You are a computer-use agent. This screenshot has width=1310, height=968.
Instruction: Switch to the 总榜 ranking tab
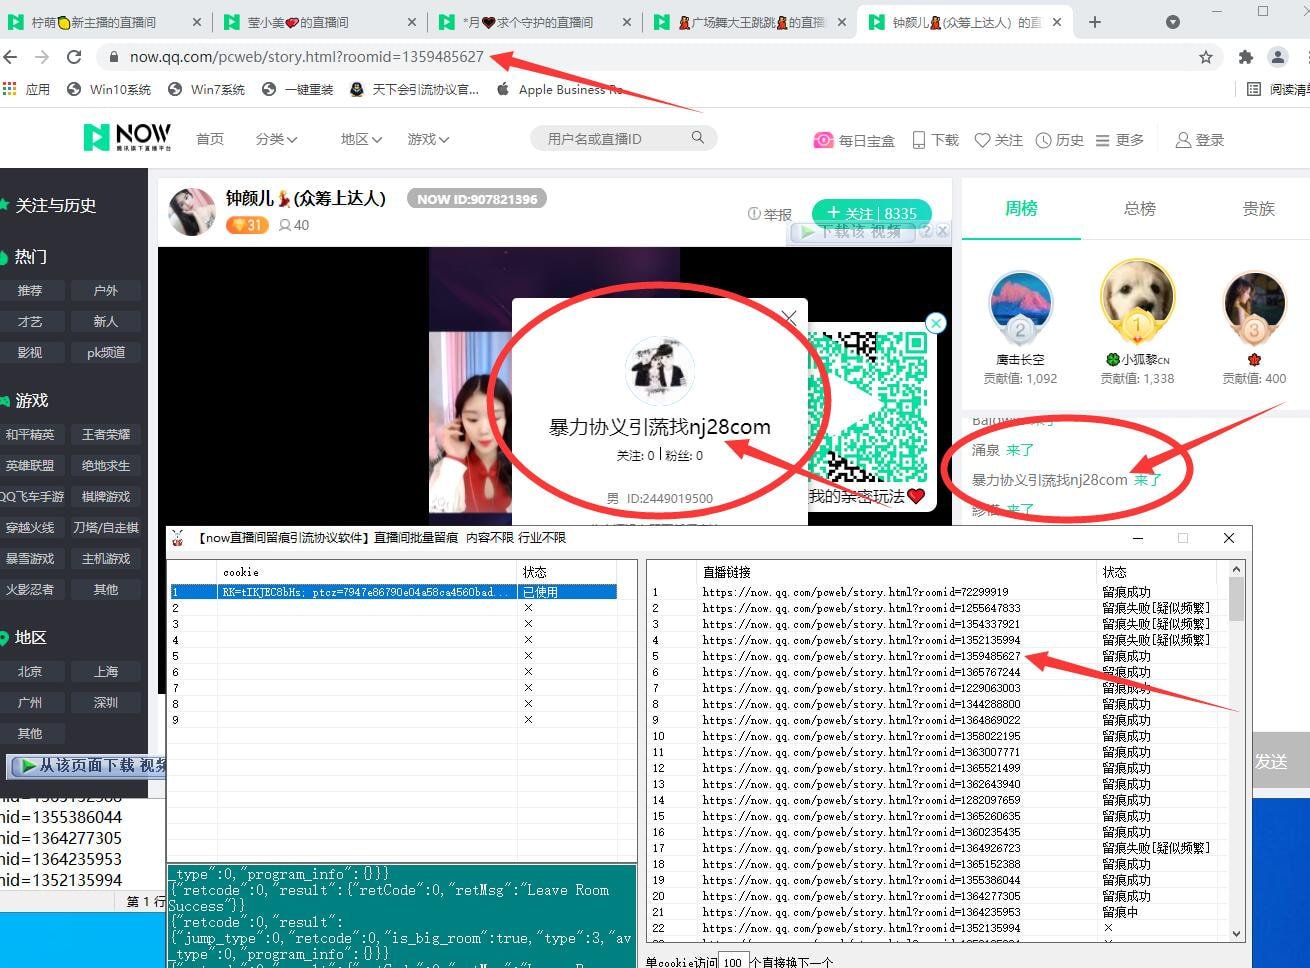[x=1140, y=208]
